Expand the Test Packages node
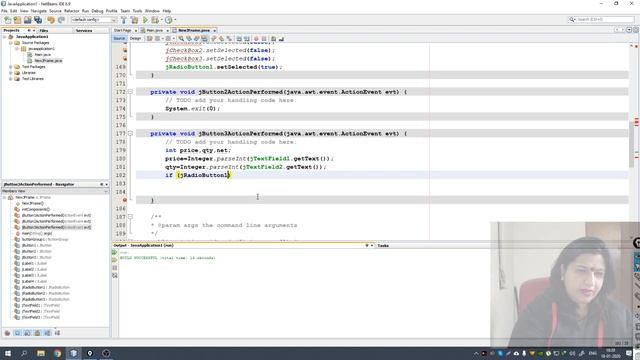 pyautogui.click(x=11, y=67)
